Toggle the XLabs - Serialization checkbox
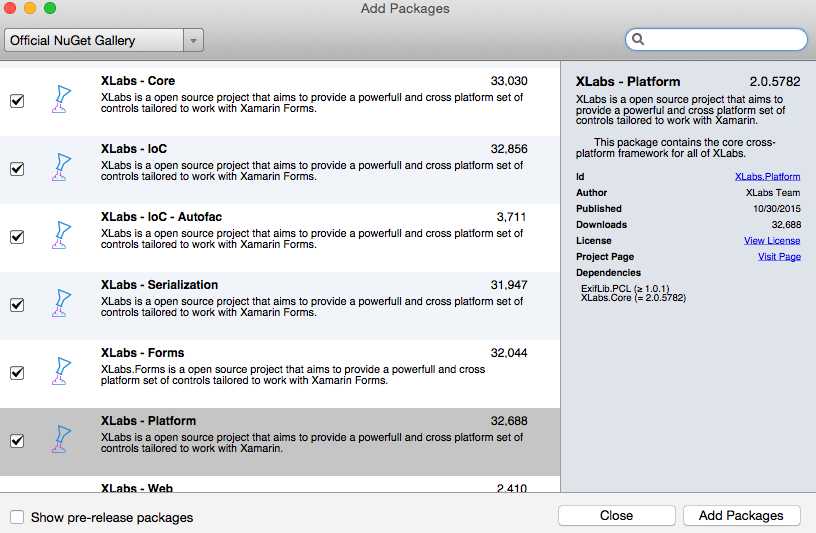 tap(17, 304)
